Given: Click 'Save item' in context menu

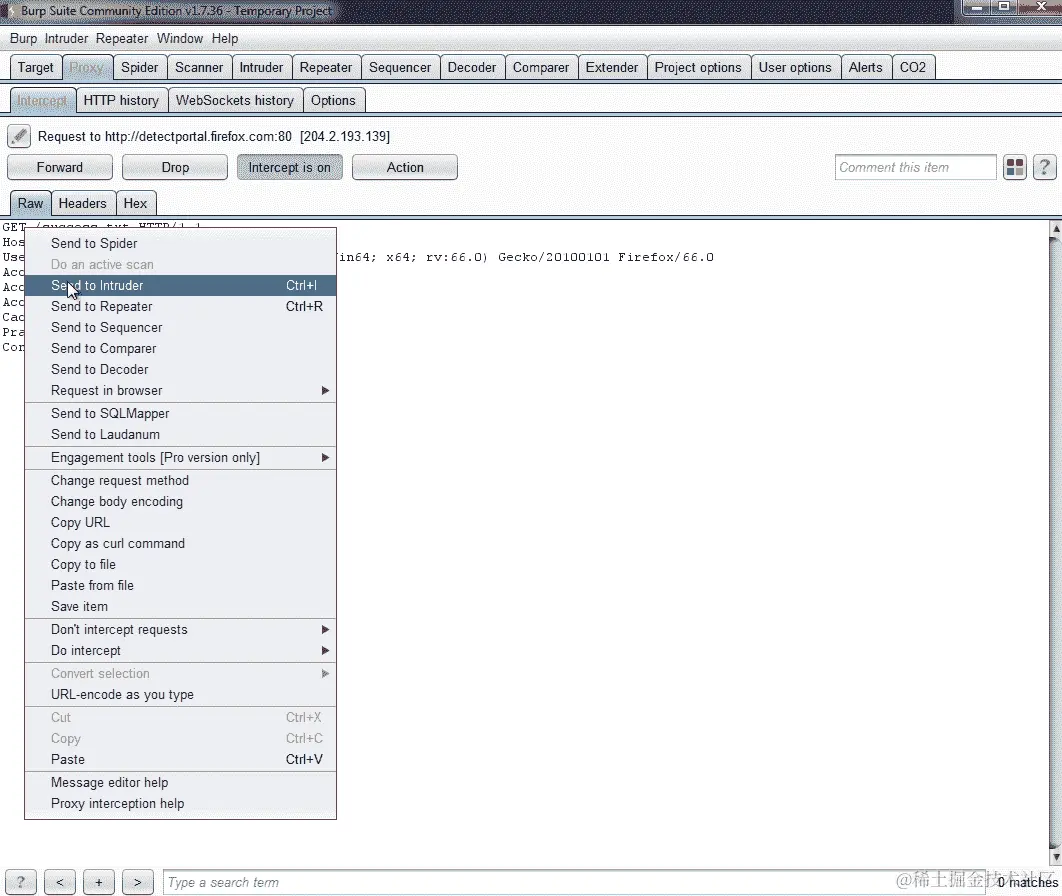Looking at the screenshot, I should [180, 606].
